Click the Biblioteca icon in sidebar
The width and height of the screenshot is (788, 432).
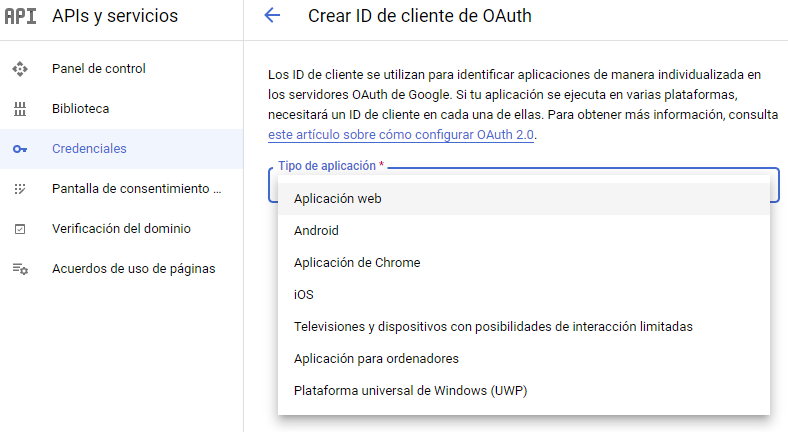[20, 109]
